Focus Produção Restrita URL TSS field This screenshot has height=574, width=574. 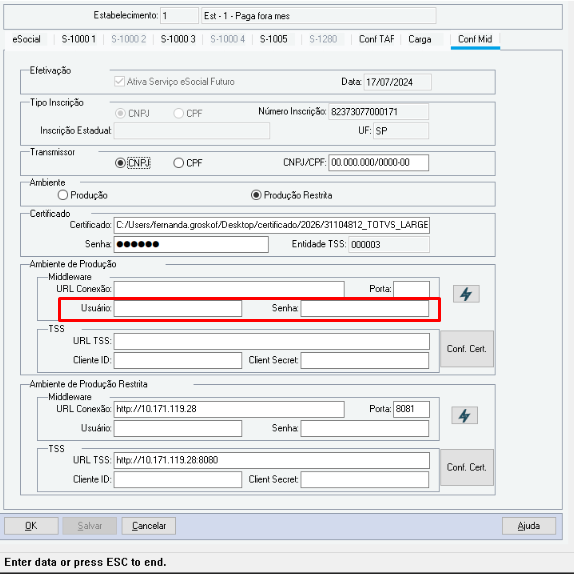[x=272, y=460]
